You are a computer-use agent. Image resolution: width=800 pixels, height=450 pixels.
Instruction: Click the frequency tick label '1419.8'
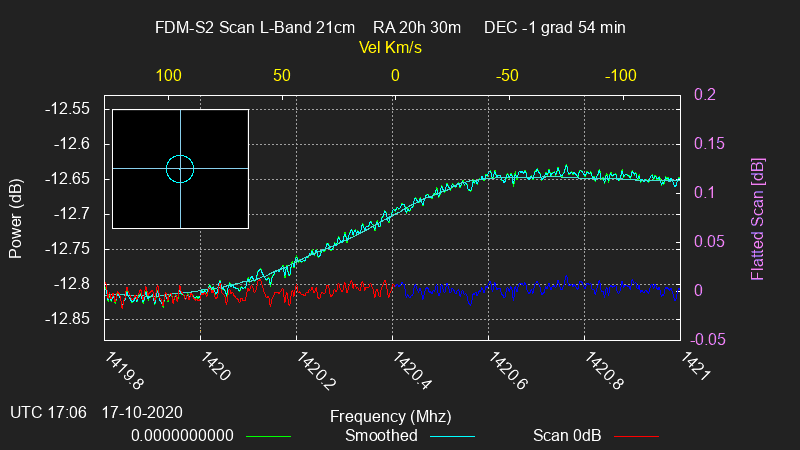coord(124,371)
